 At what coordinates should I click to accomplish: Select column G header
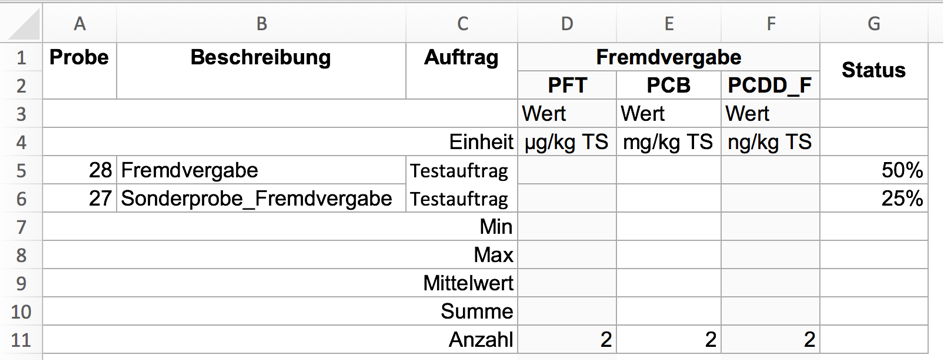[x=874, y=23]
